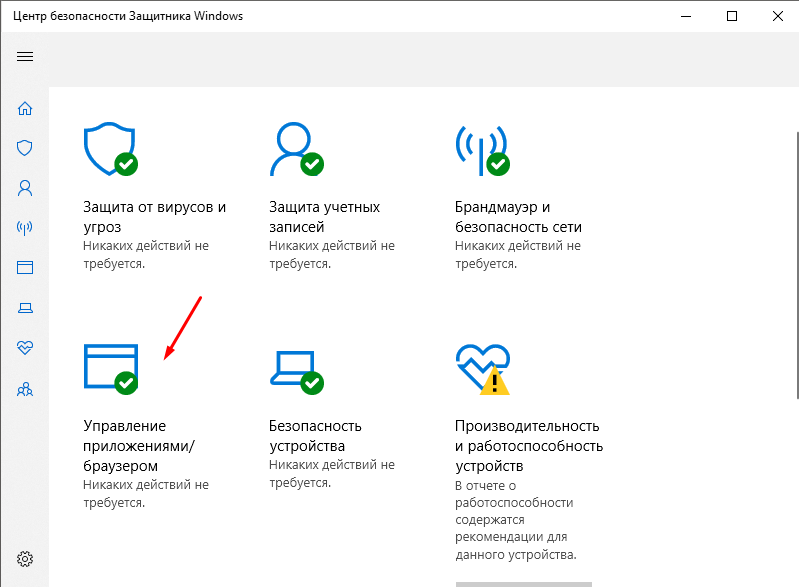
Task: Open the sidebar account protection icon
Action: [25, 188]
